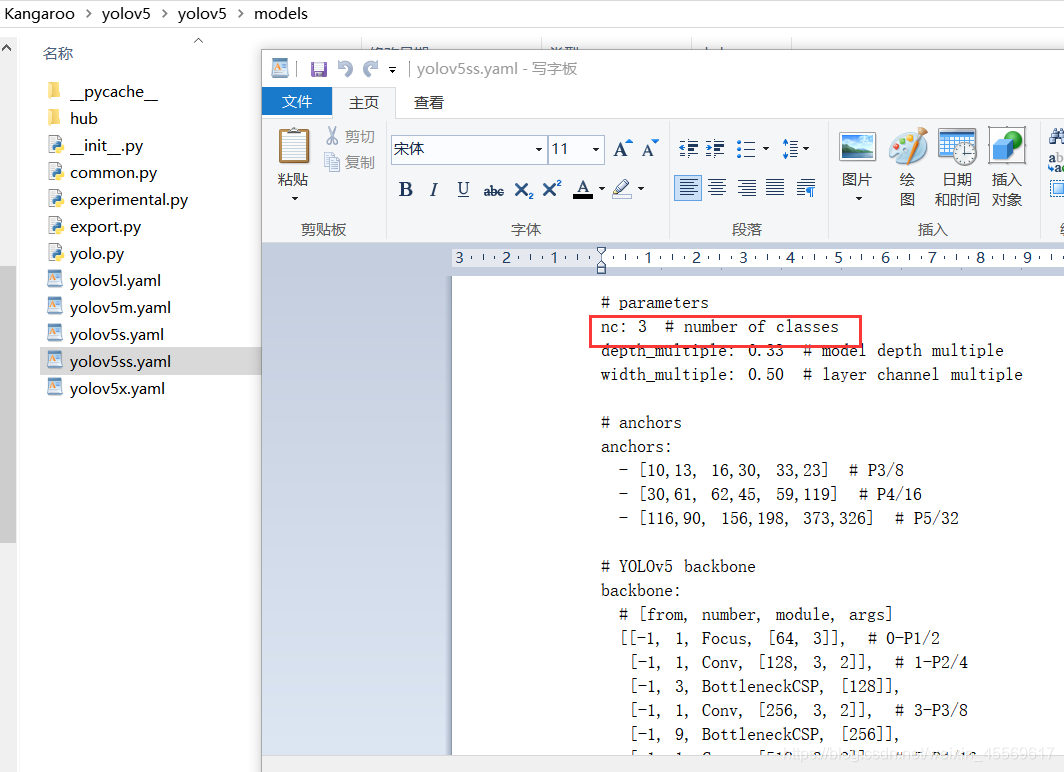Click the models breadcrumb folder

click(x=281, y=13)
